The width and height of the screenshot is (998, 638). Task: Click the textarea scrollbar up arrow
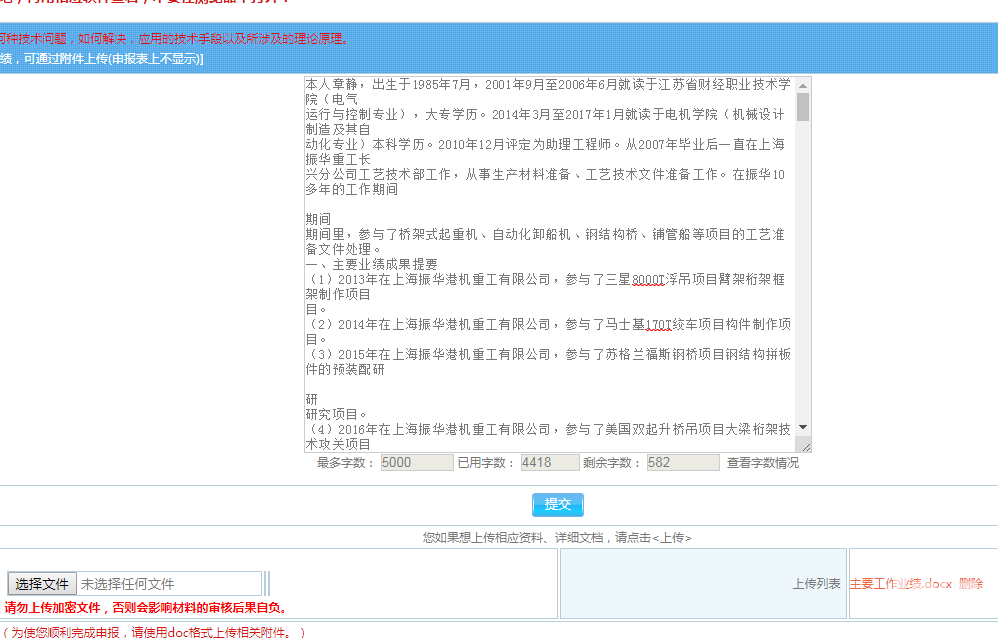(803, 85)
